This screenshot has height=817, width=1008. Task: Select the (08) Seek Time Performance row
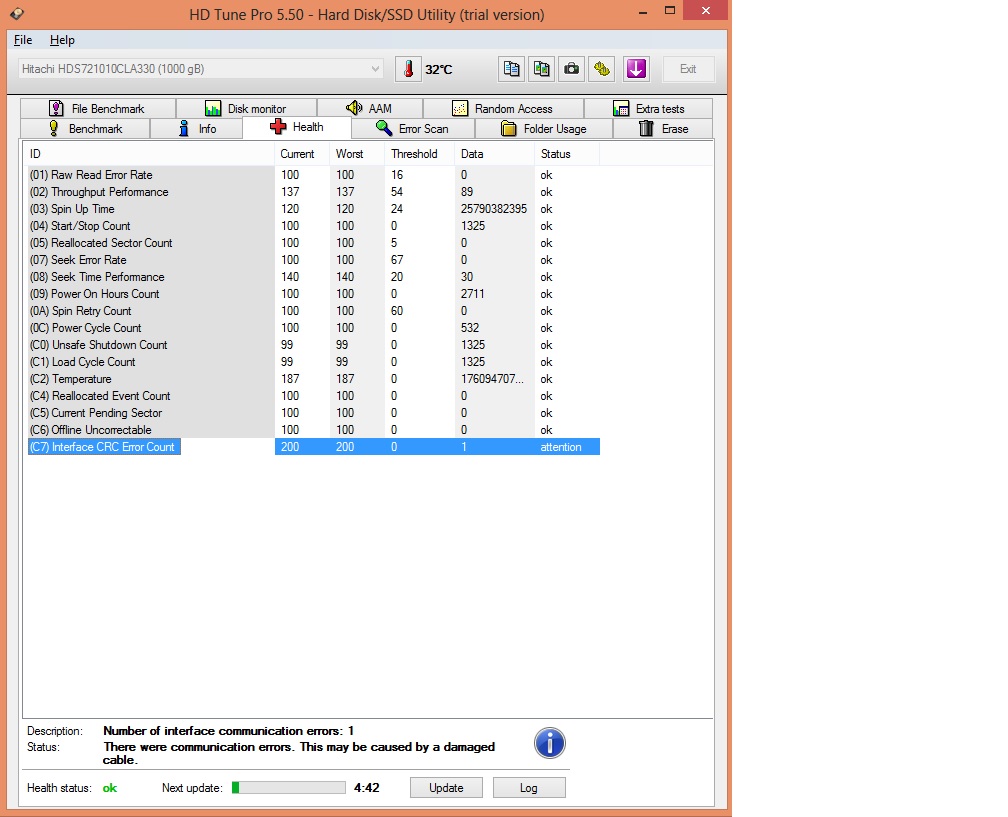point(314,276)
